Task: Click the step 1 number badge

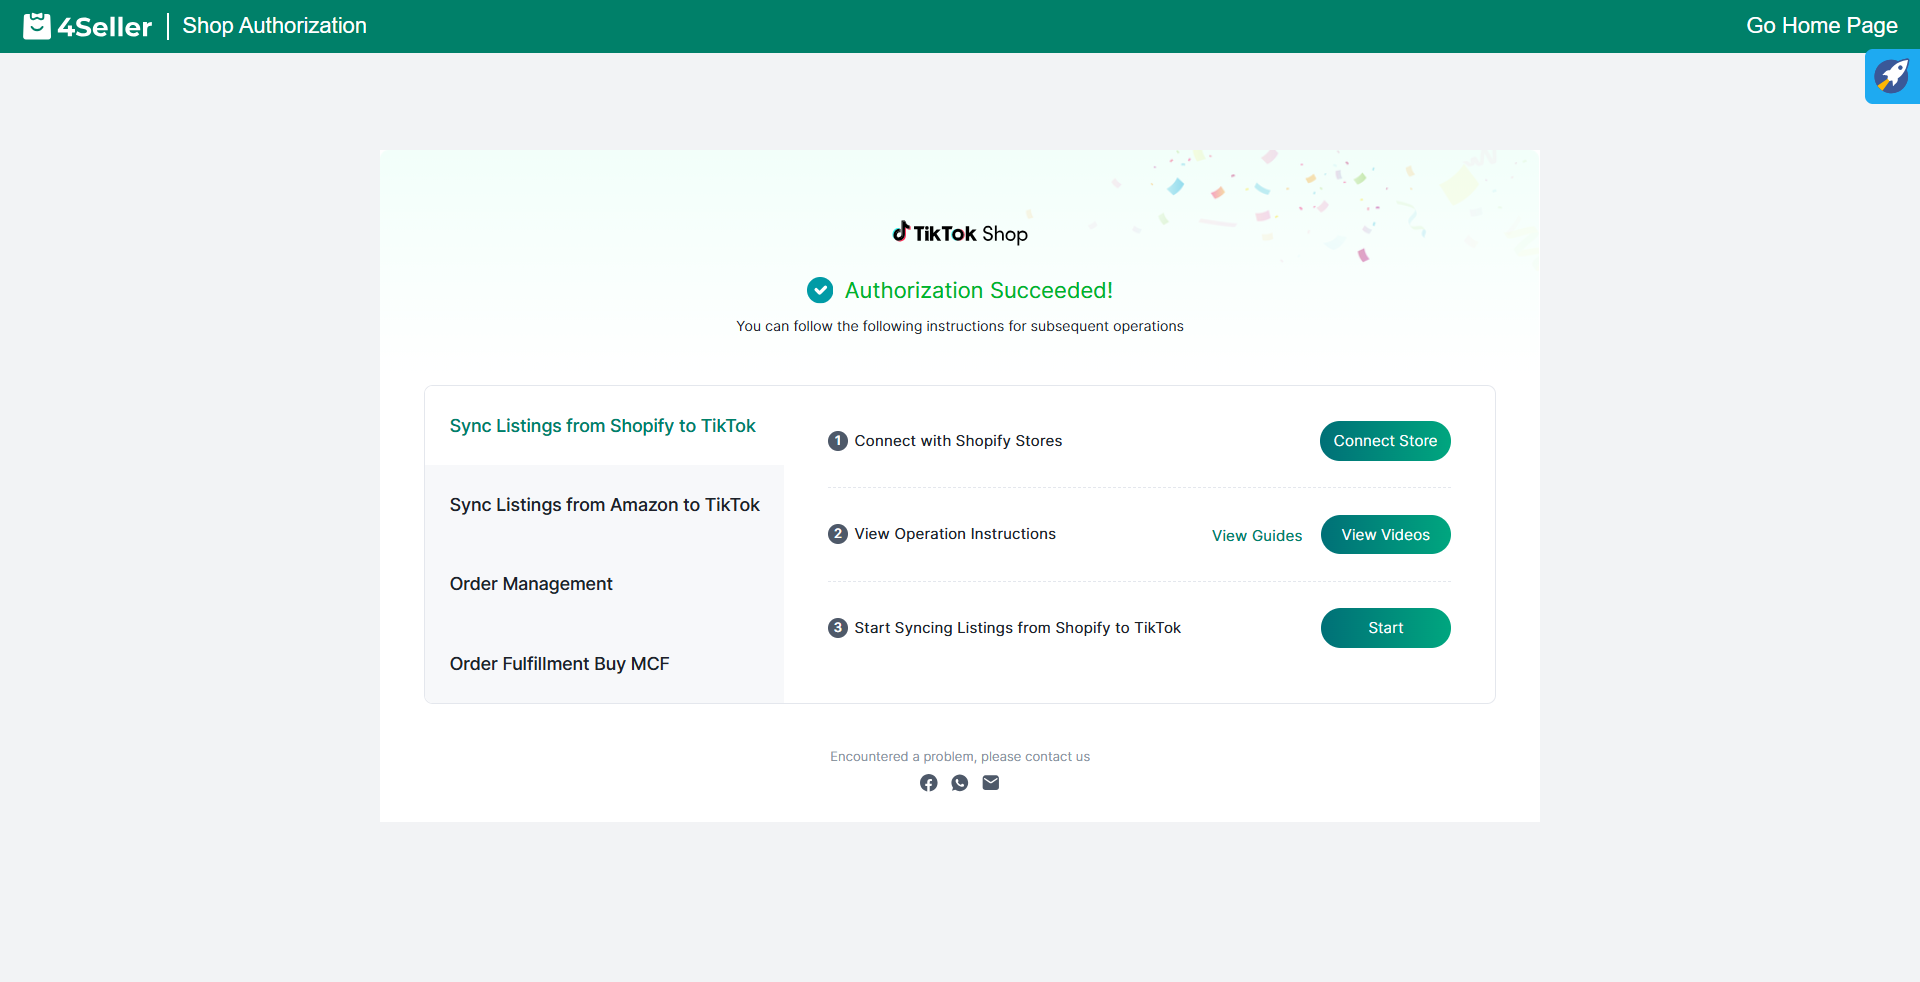Action: coord(838,441)
